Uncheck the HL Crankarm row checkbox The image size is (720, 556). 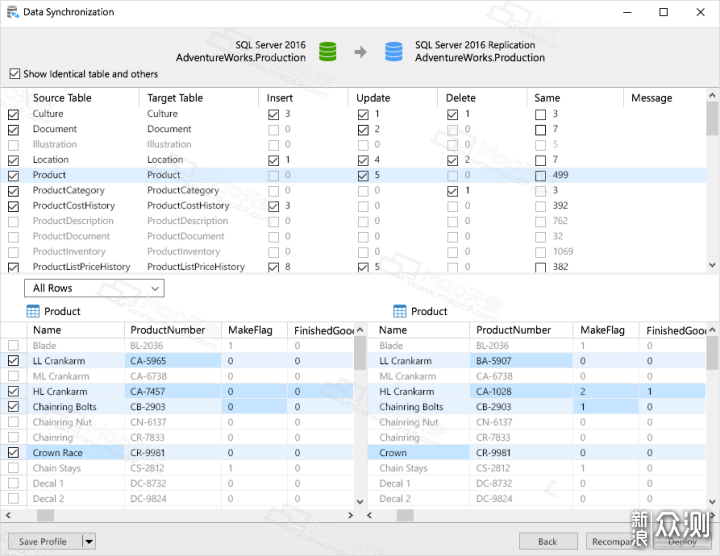(13, 391)
